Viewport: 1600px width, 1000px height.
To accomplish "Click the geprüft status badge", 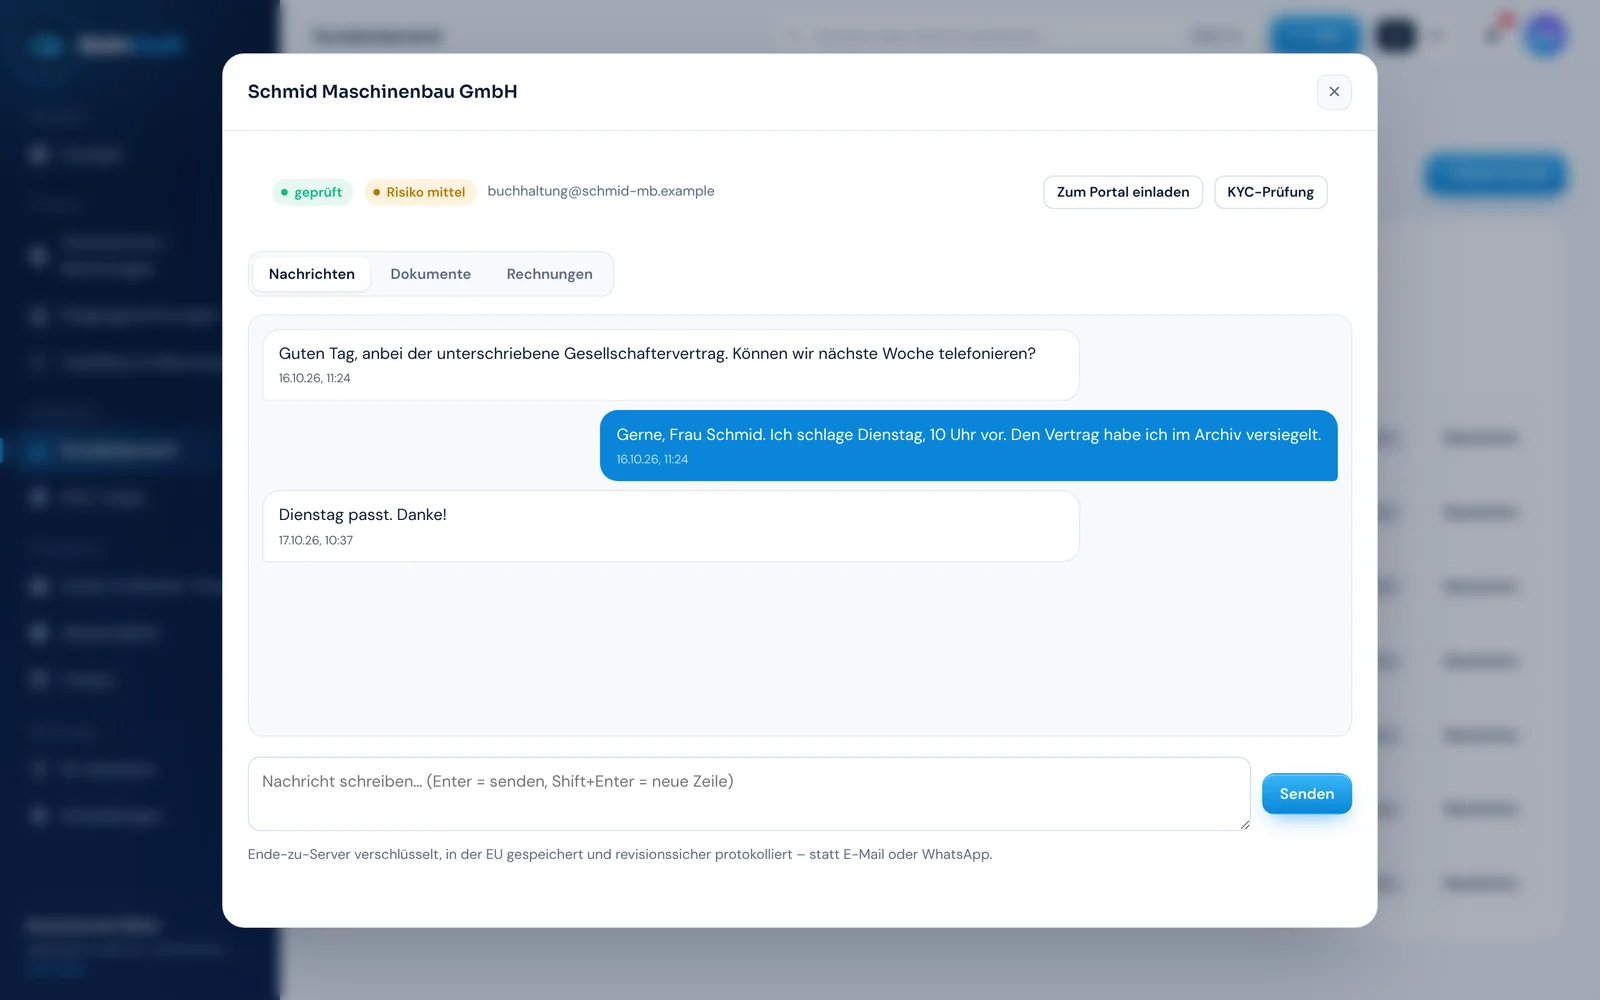I will (312, 192).
